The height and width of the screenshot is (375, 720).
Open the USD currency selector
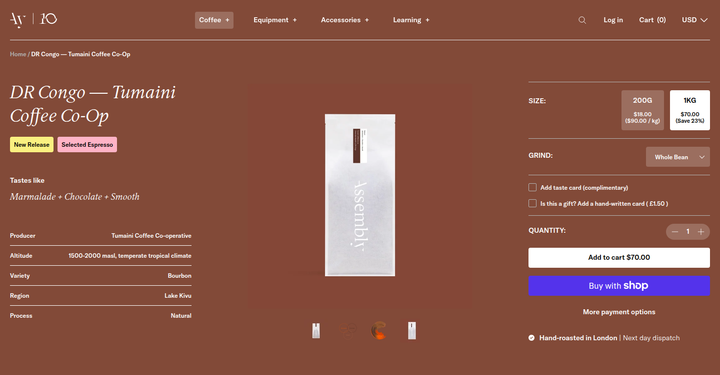click(x=694, y=20)
